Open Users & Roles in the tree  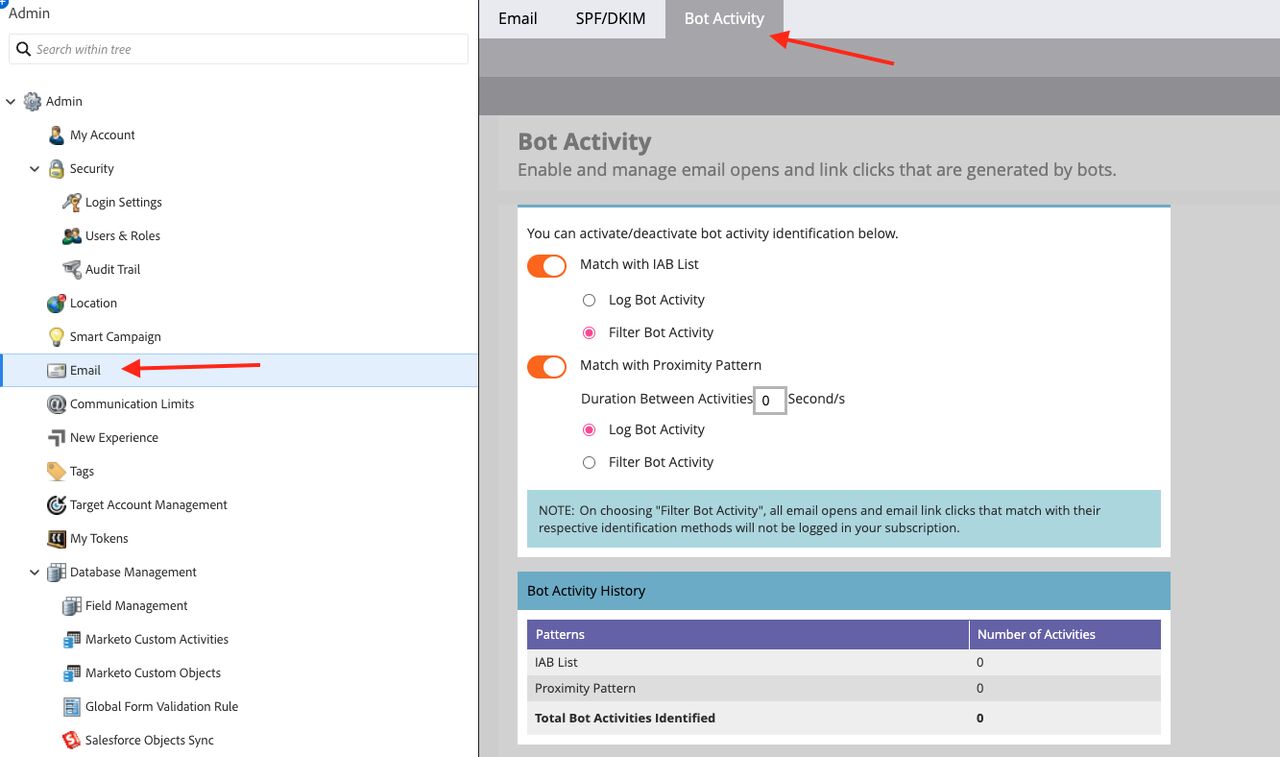pyautogui.click(x=122, y=236)
